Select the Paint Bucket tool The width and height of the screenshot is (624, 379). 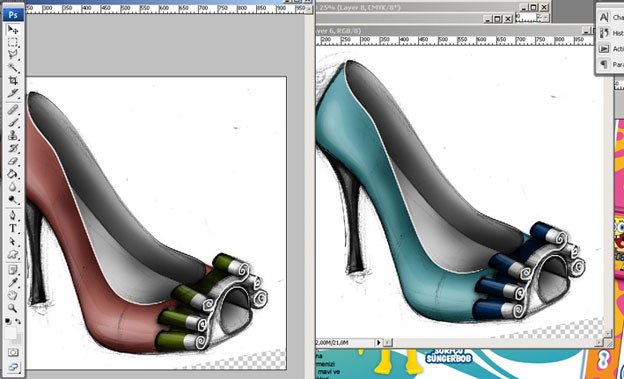13,174
